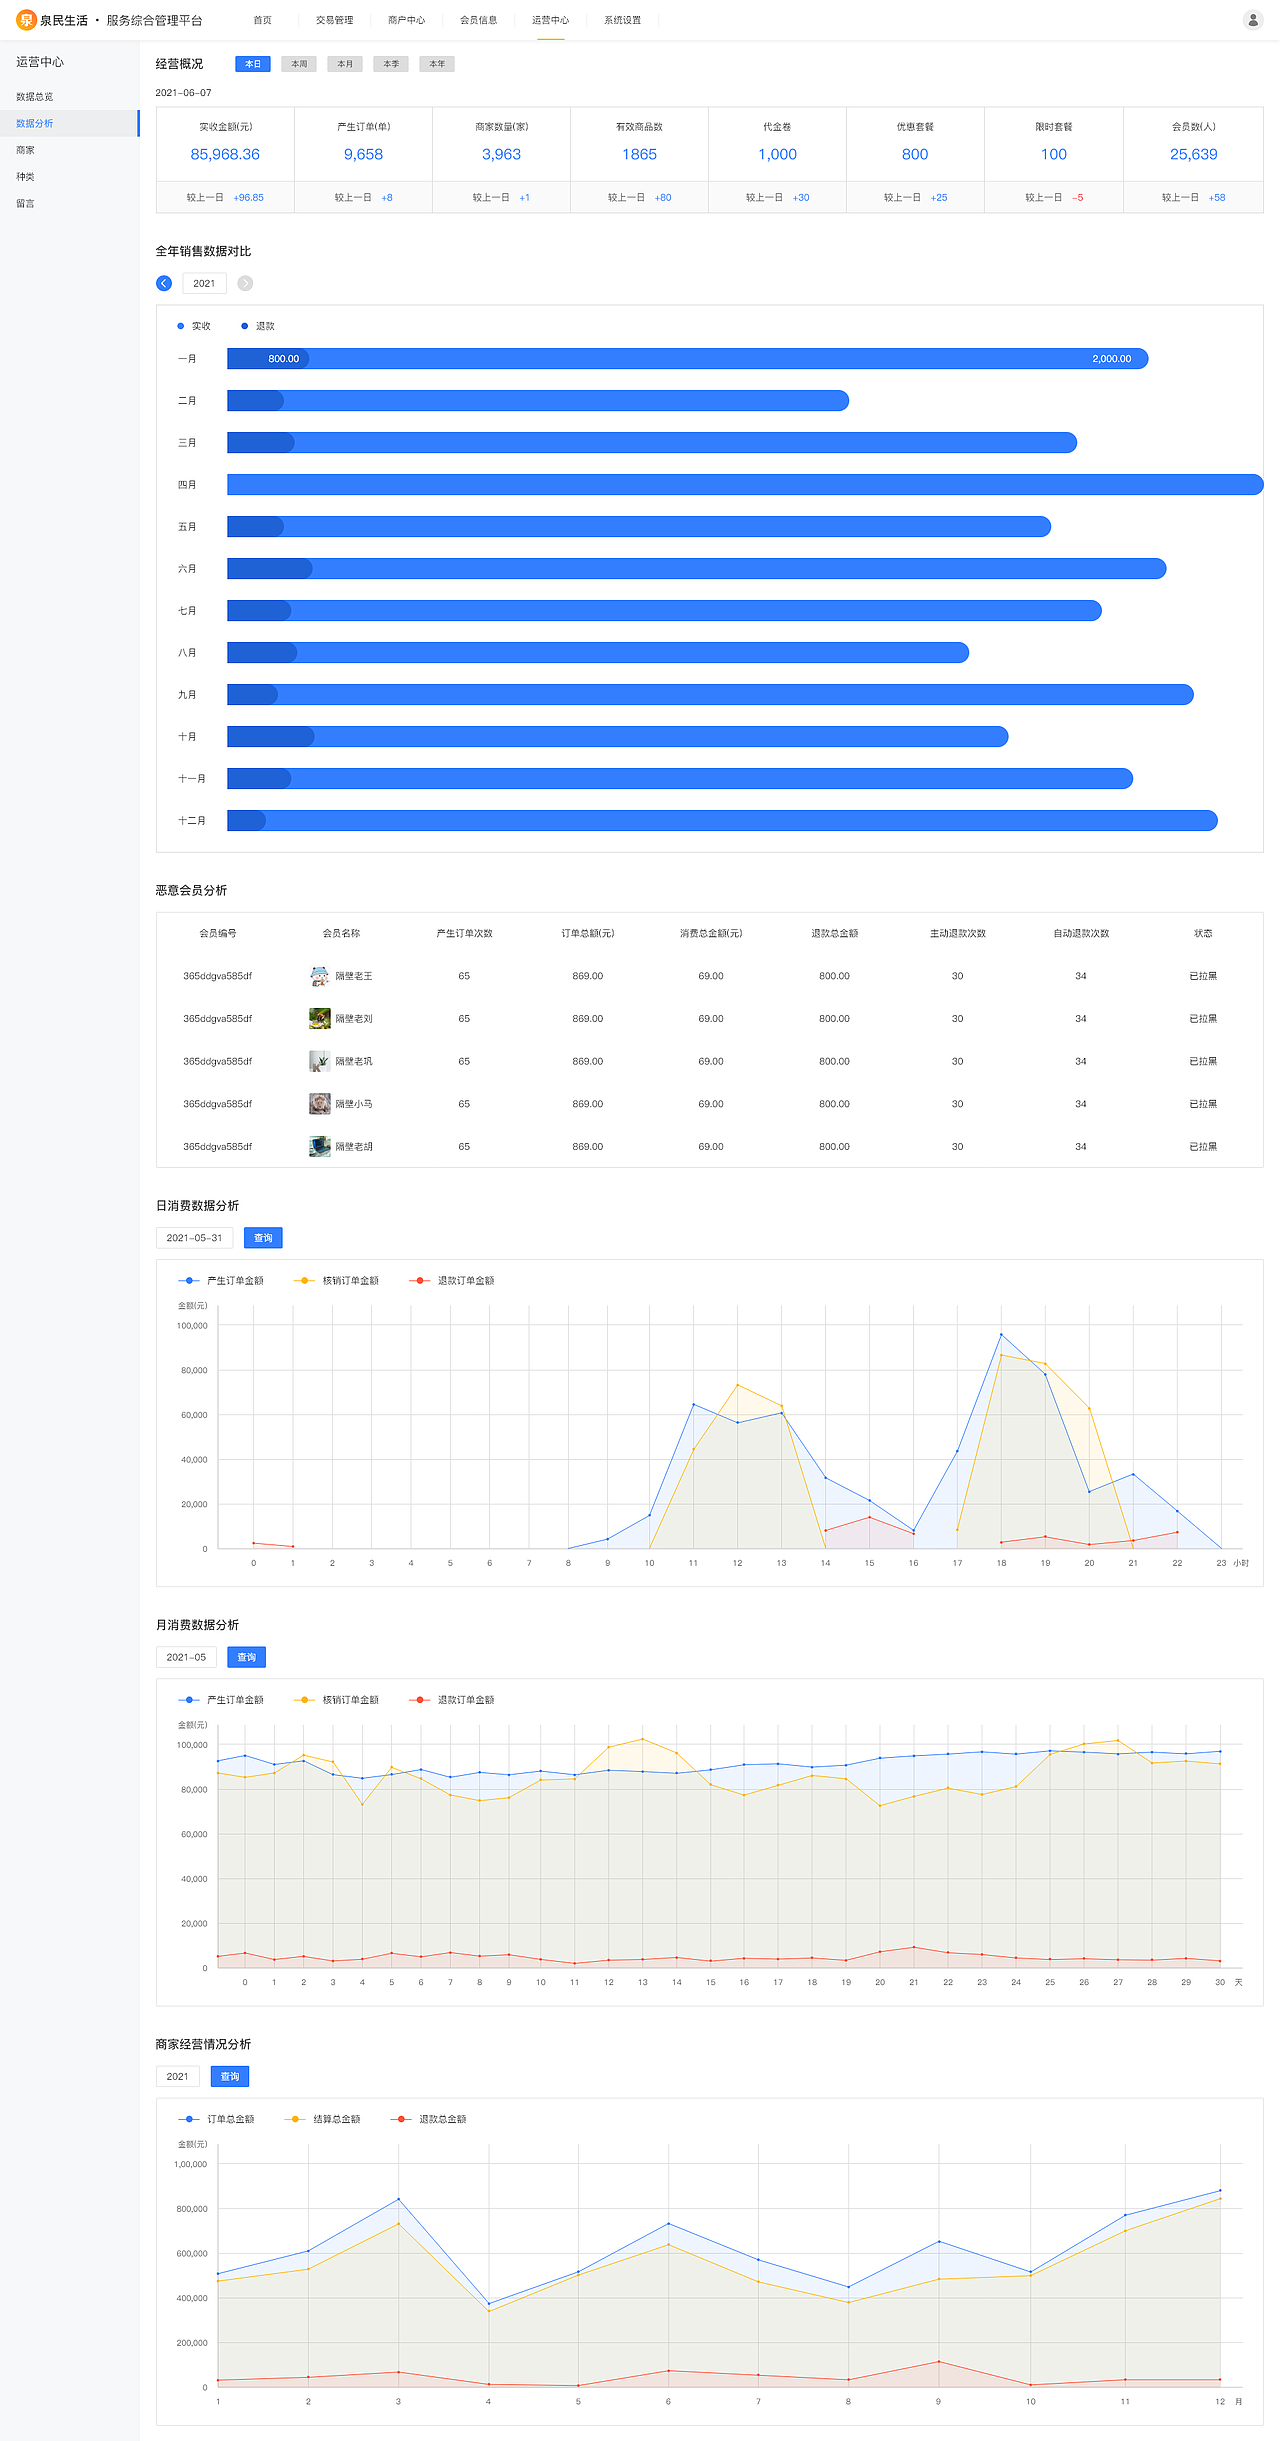1280x2441 pixels.
Task: Open 会员信息 in top navigation
Action: (478, 20)
